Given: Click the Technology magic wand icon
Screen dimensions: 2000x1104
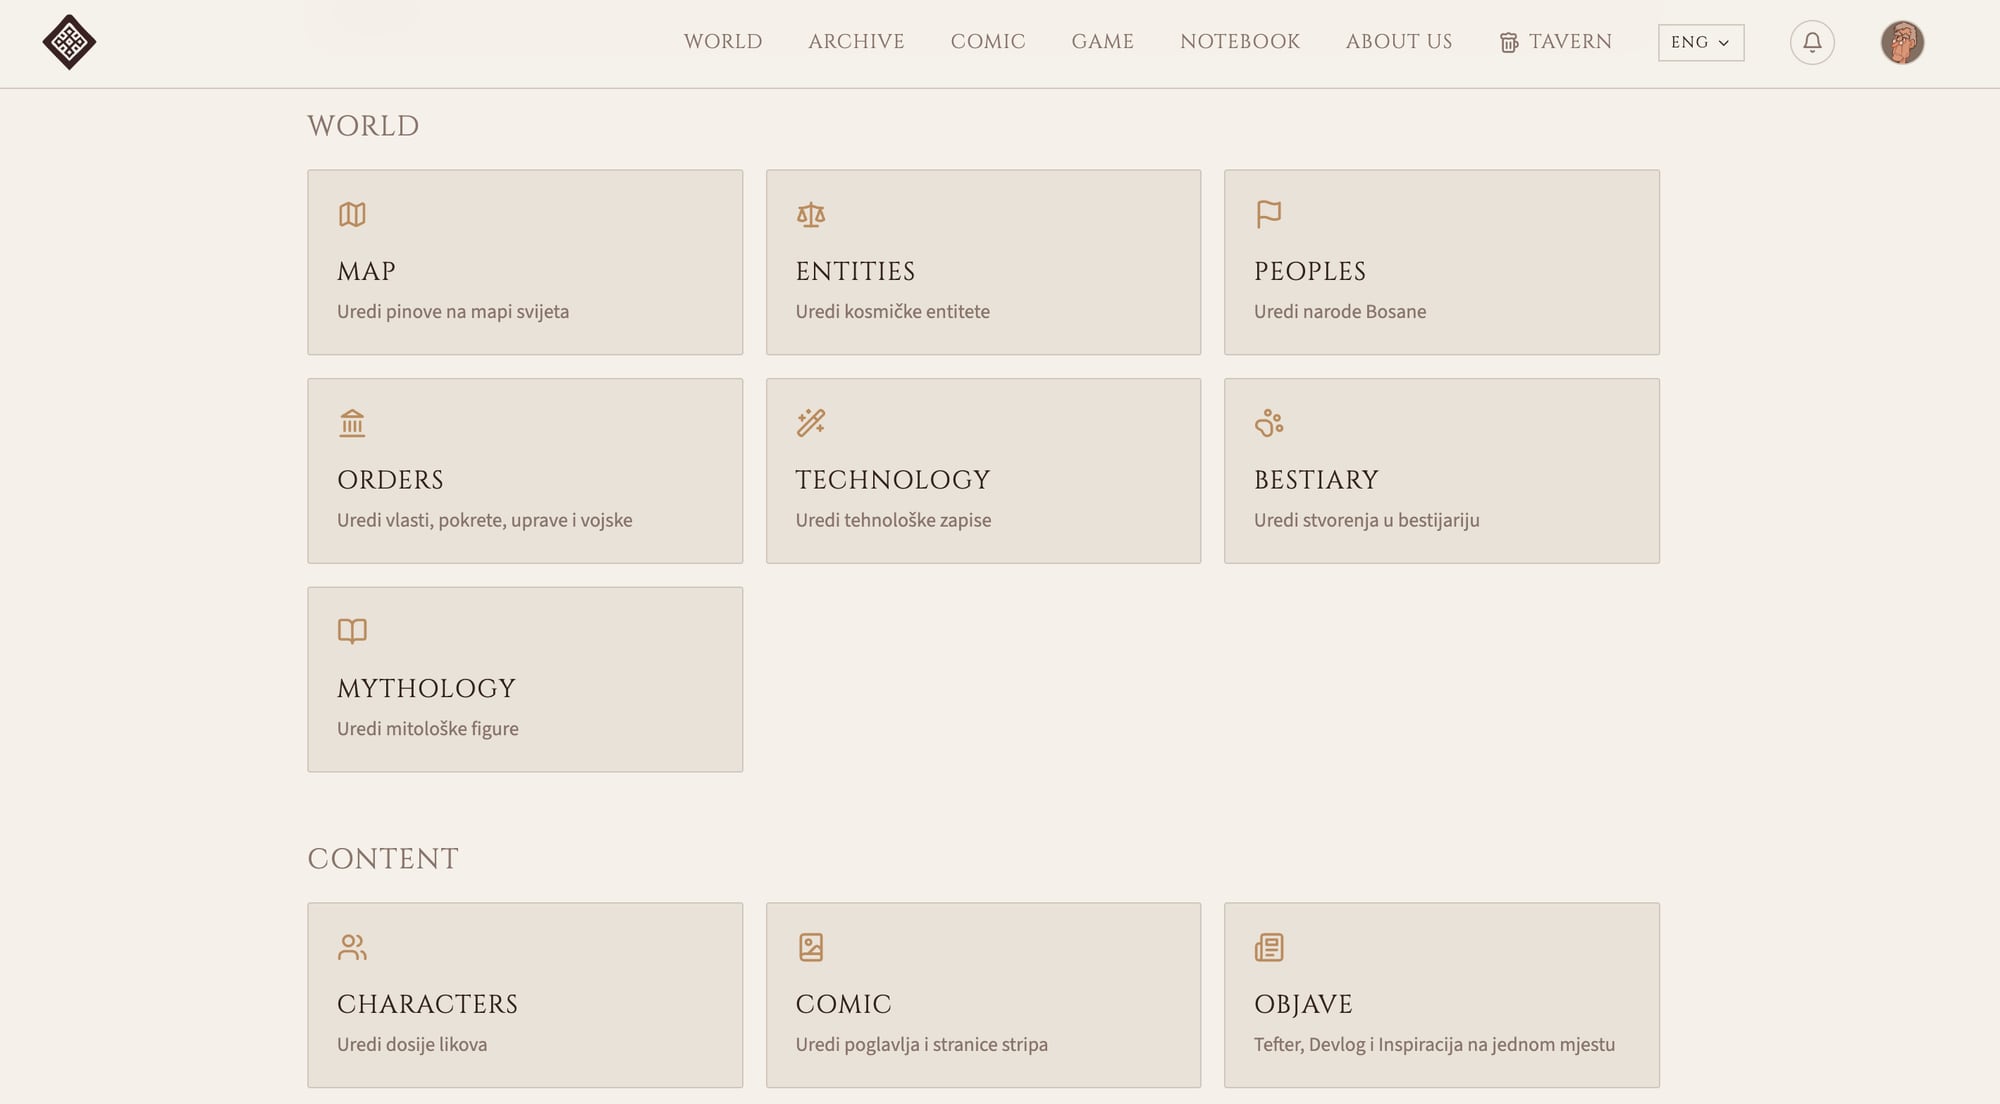Looking at the screenshot, I should [811, 423].
